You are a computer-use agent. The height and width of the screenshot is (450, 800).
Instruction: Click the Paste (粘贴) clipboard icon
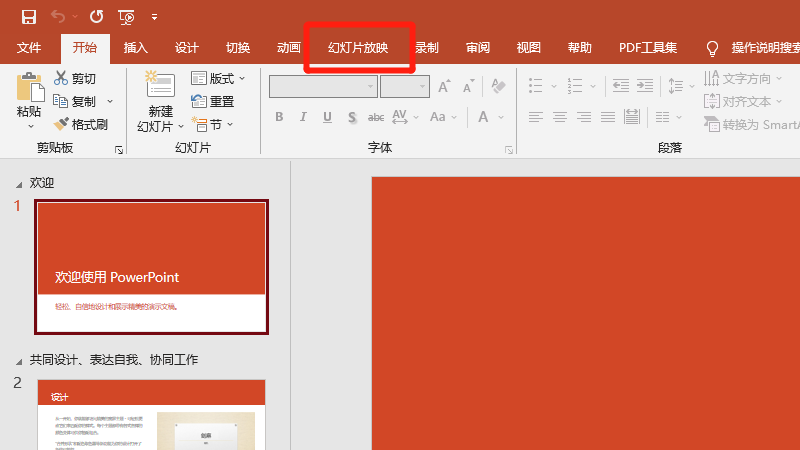pyautogui.click(x=30, y=90)
